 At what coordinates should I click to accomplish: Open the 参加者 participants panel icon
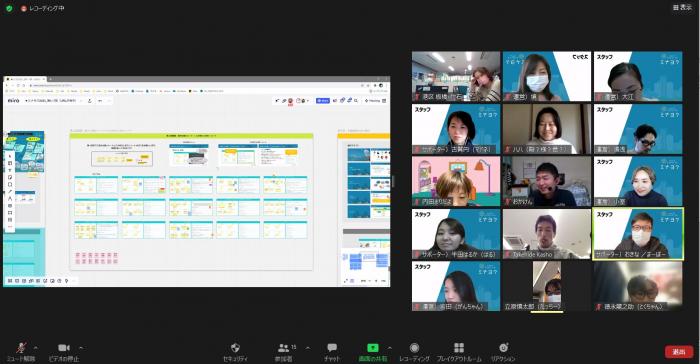283,347
